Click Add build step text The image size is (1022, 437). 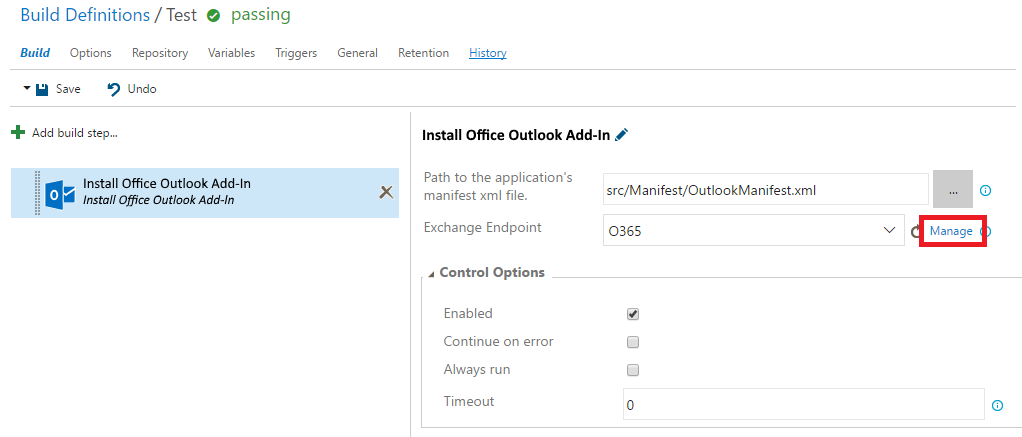75,133
